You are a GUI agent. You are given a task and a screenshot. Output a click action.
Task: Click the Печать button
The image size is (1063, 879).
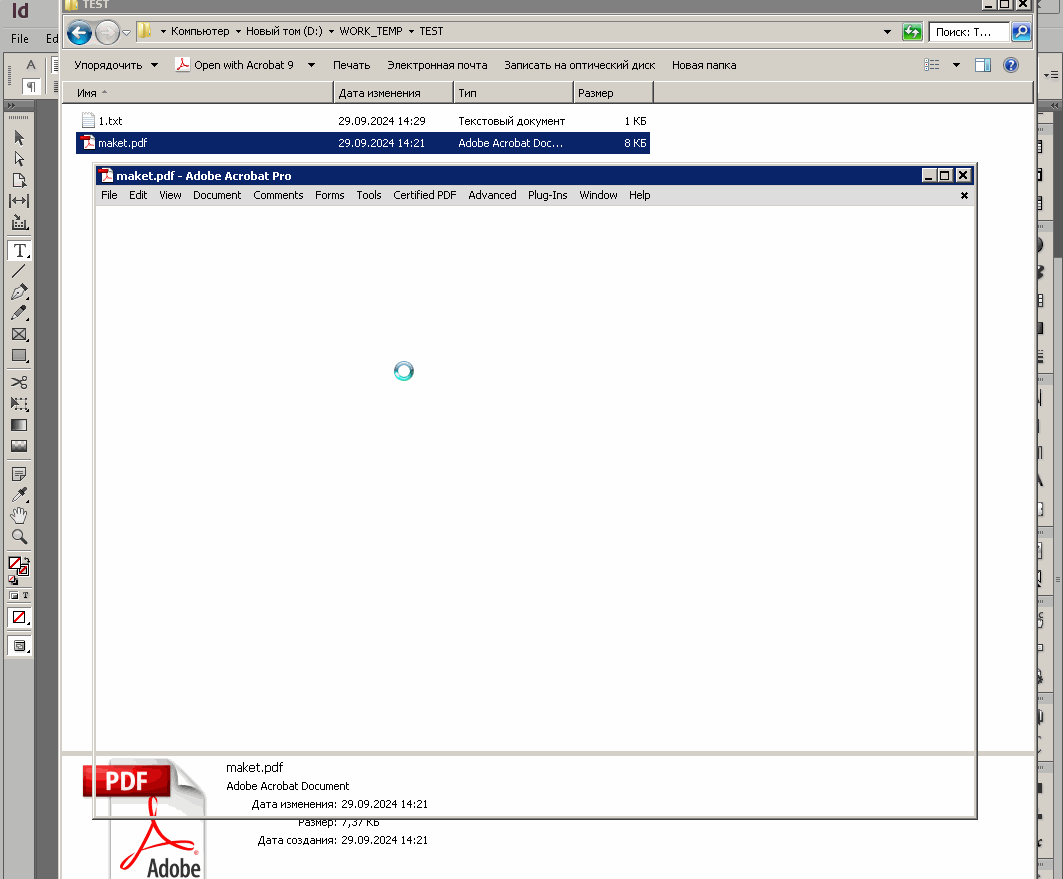tap(351, 65)
